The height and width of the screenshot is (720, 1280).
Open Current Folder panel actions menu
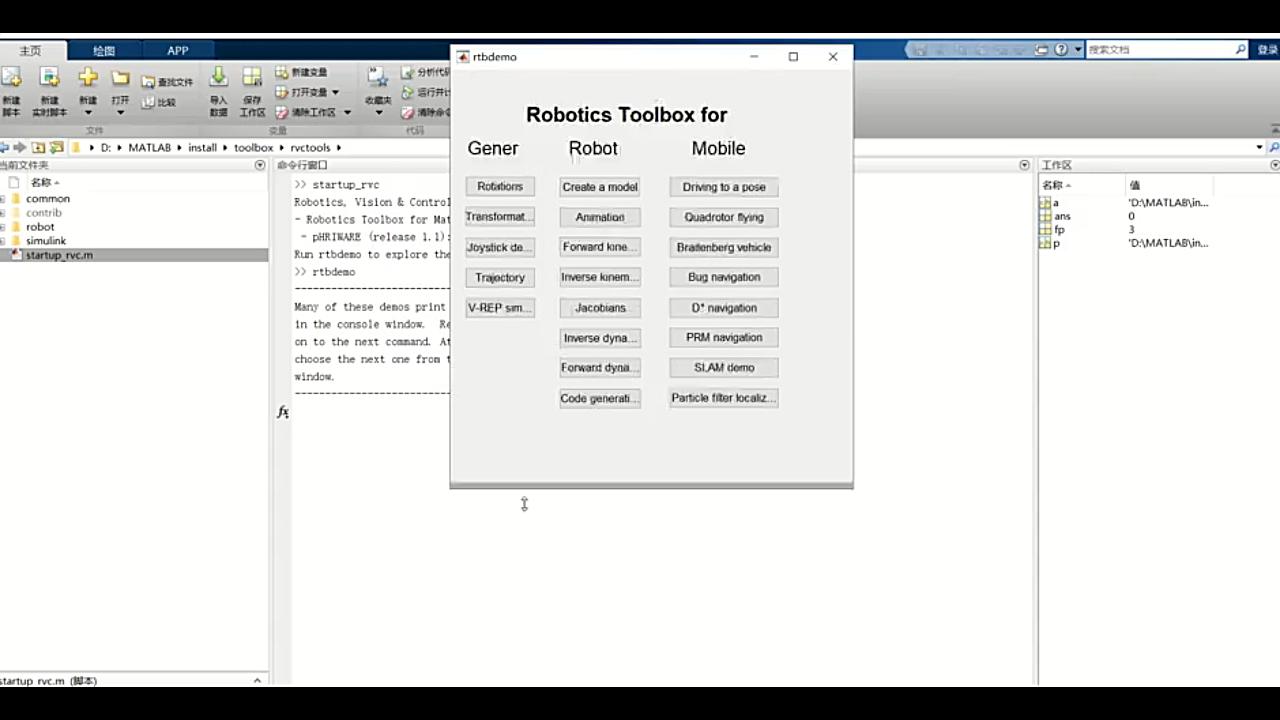(x=260, y=165)
